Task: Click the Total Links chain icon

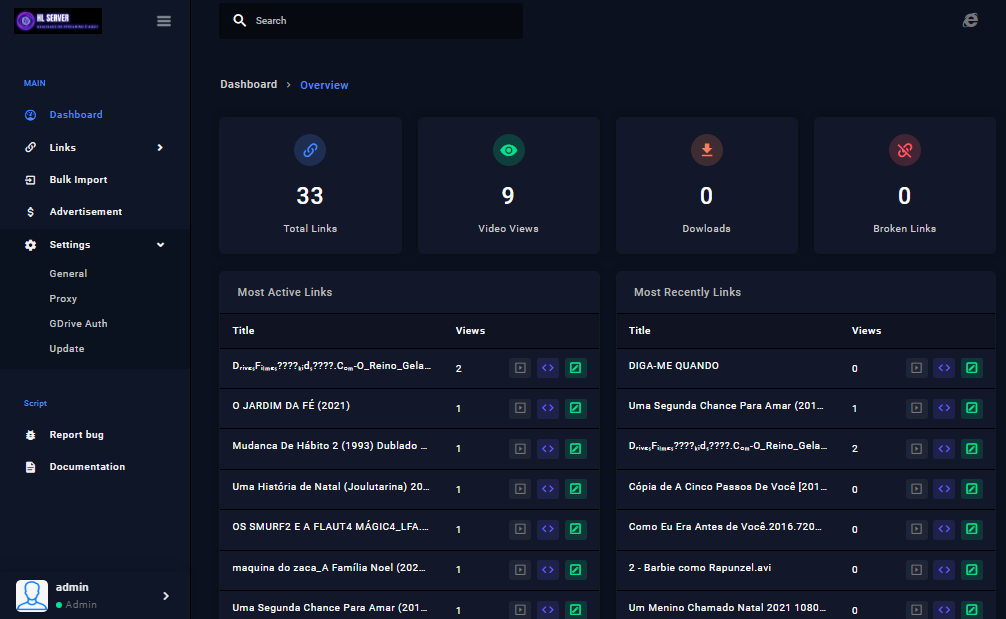Action: [310, 150]
